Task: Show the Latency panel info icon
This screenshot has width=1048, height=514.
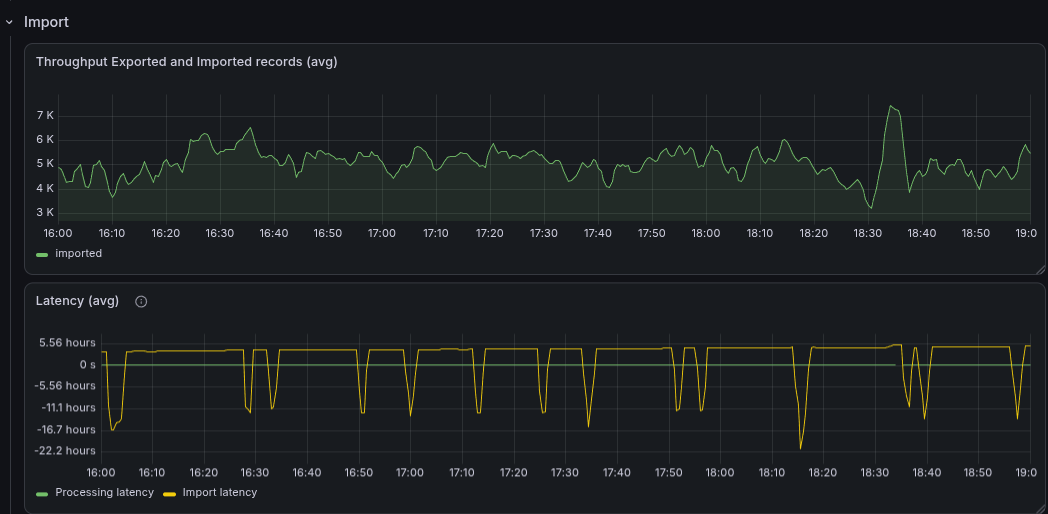Action: [x=141, y=301]
